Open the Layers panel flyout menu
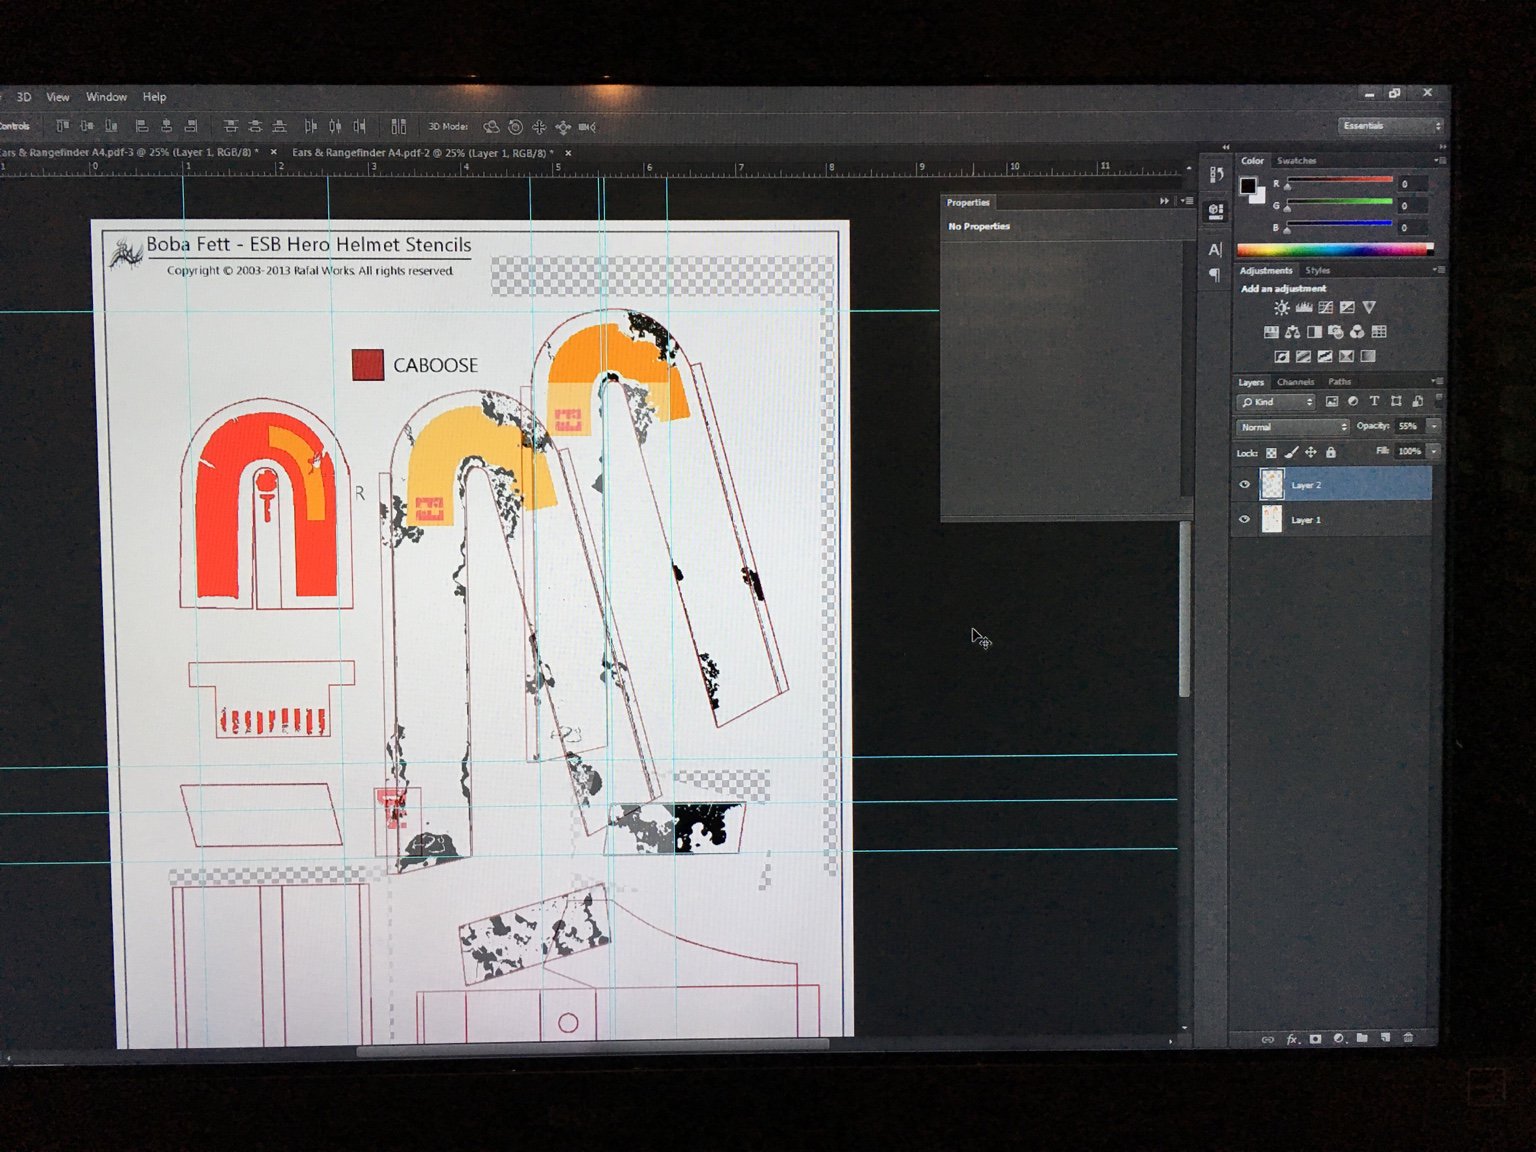1536x1152 pixels. [x=1438, y=381]
